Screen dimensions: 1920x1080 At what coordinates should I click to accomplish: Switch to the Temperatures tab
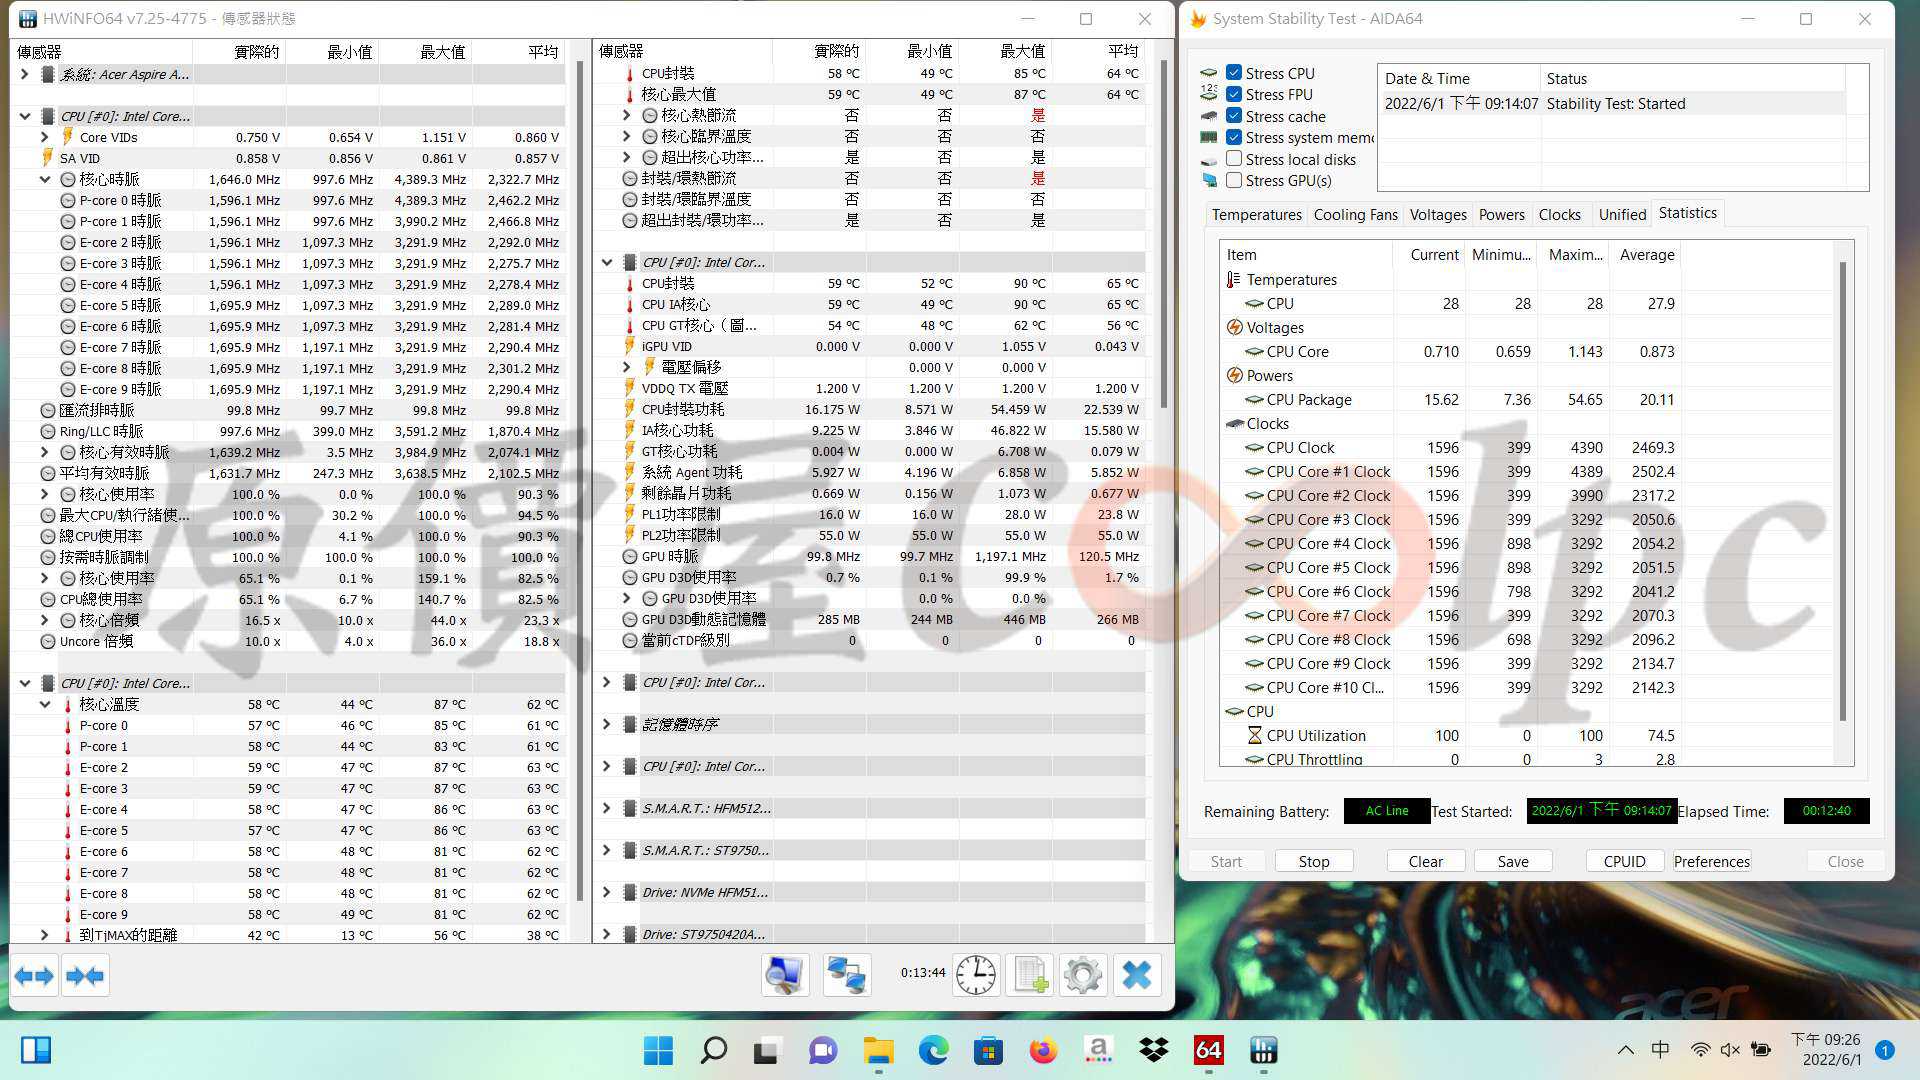[x=1256, y=214]
